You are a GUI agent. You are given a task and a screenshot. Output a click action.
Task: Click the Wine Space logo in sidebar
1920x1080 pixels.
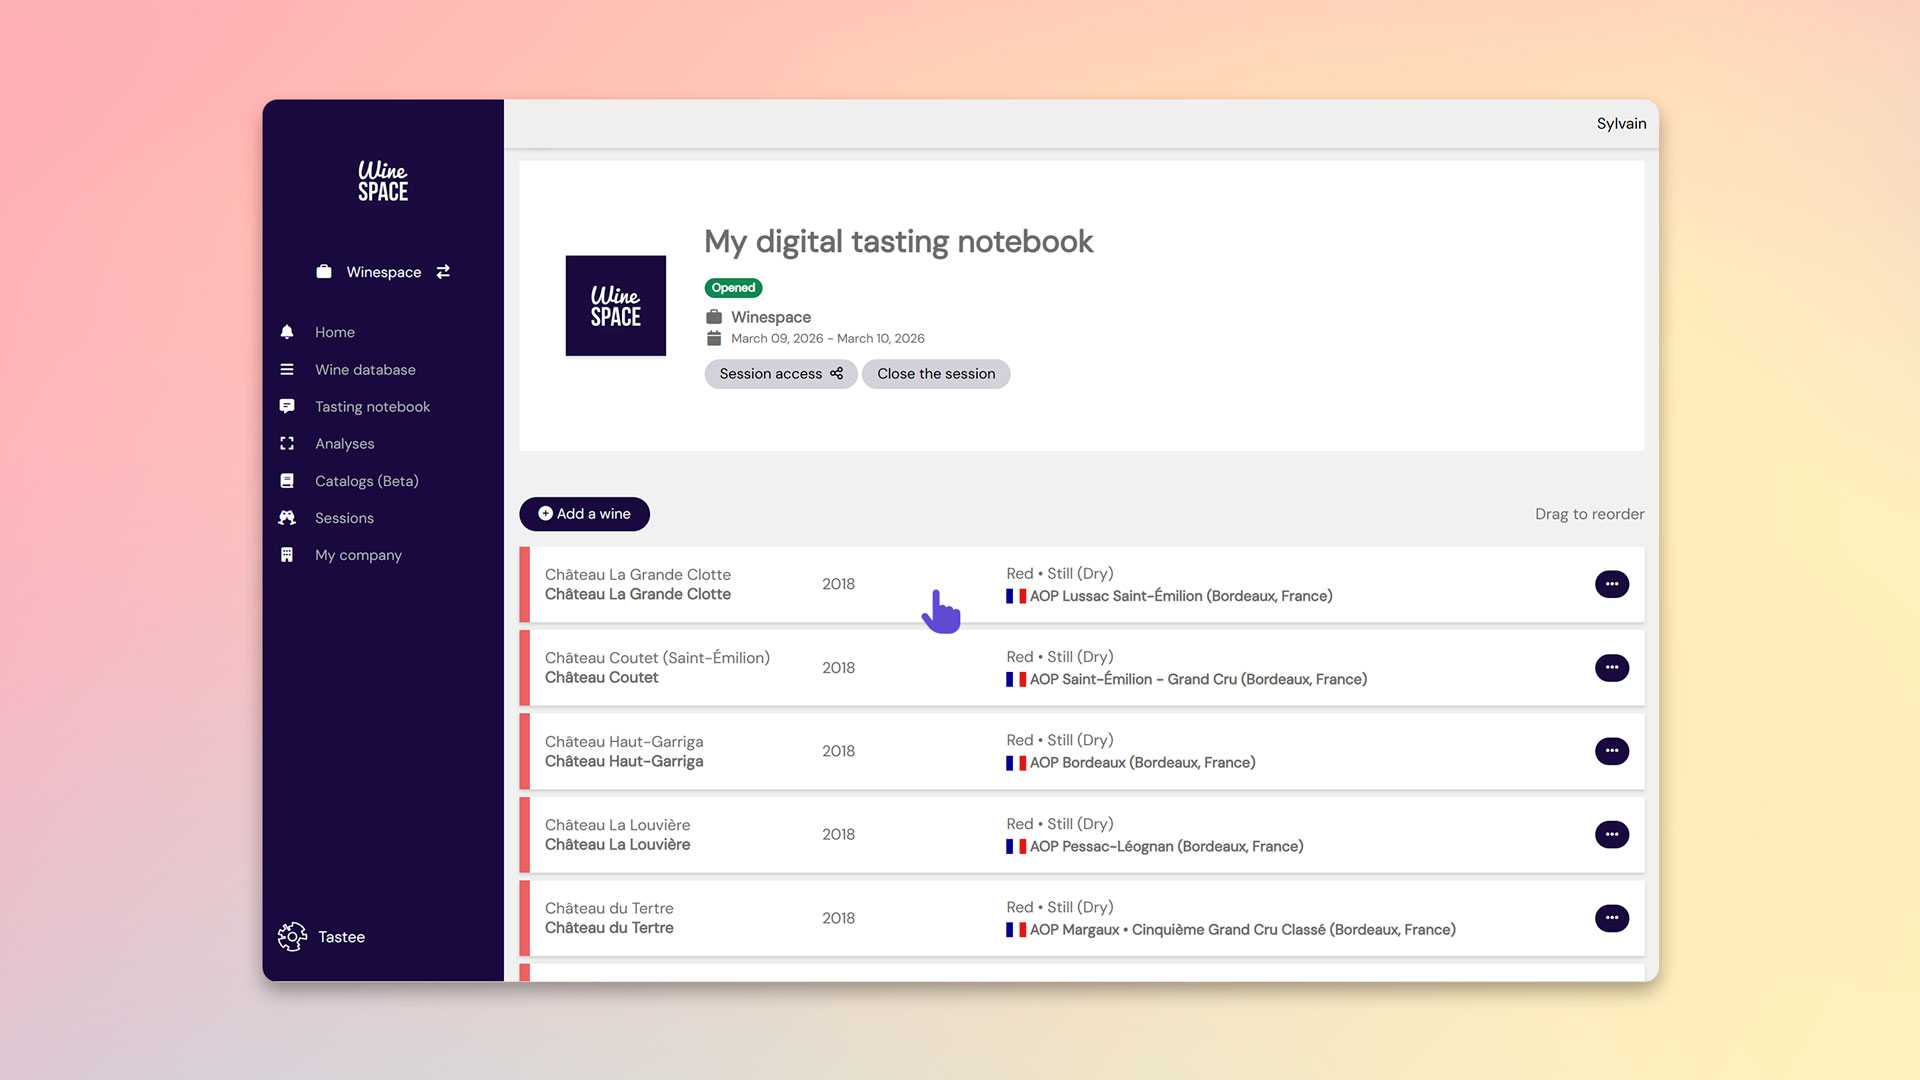click(x=383, y=181)
